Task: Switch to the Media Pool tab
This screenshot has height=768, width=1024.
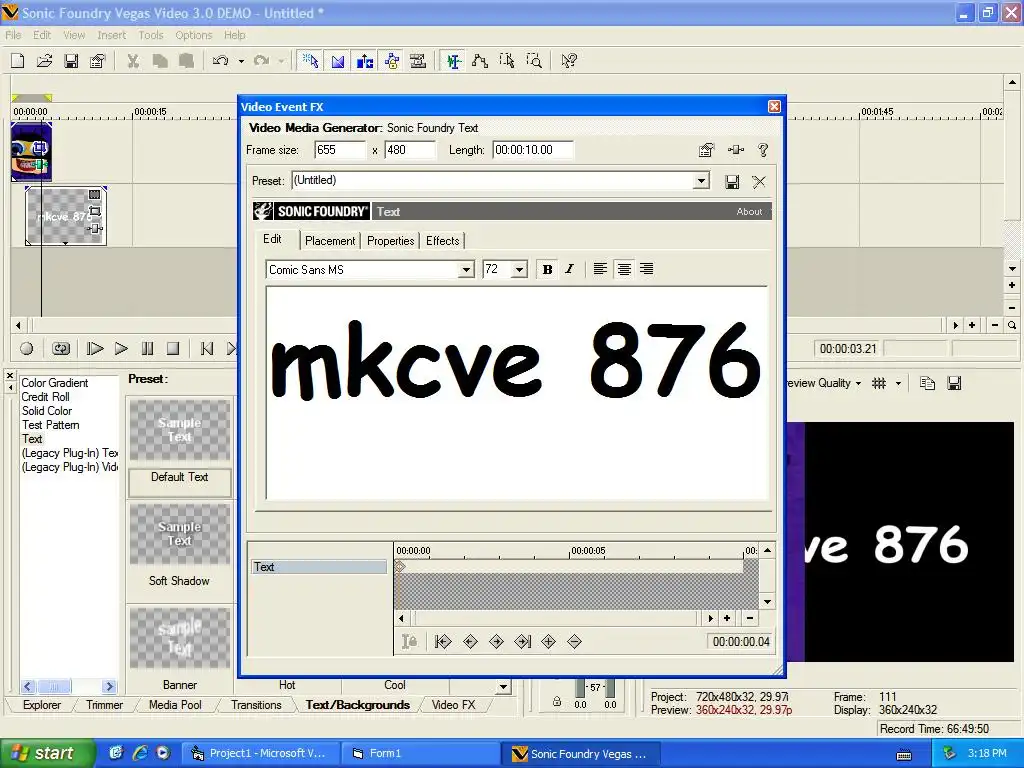Action: point(175,705)
